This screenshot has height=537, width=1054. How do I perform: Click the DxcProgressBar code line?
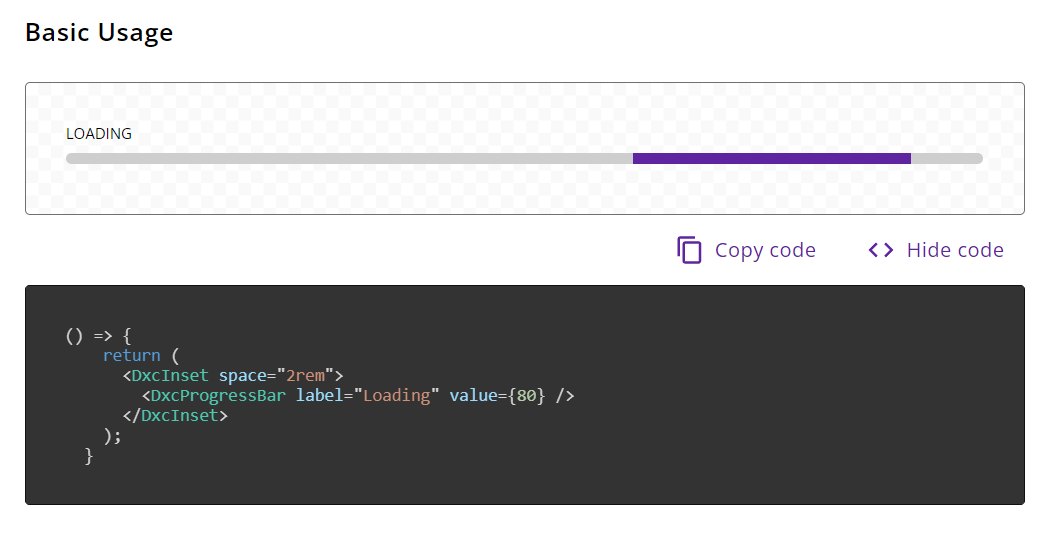[x=358, y=396]
